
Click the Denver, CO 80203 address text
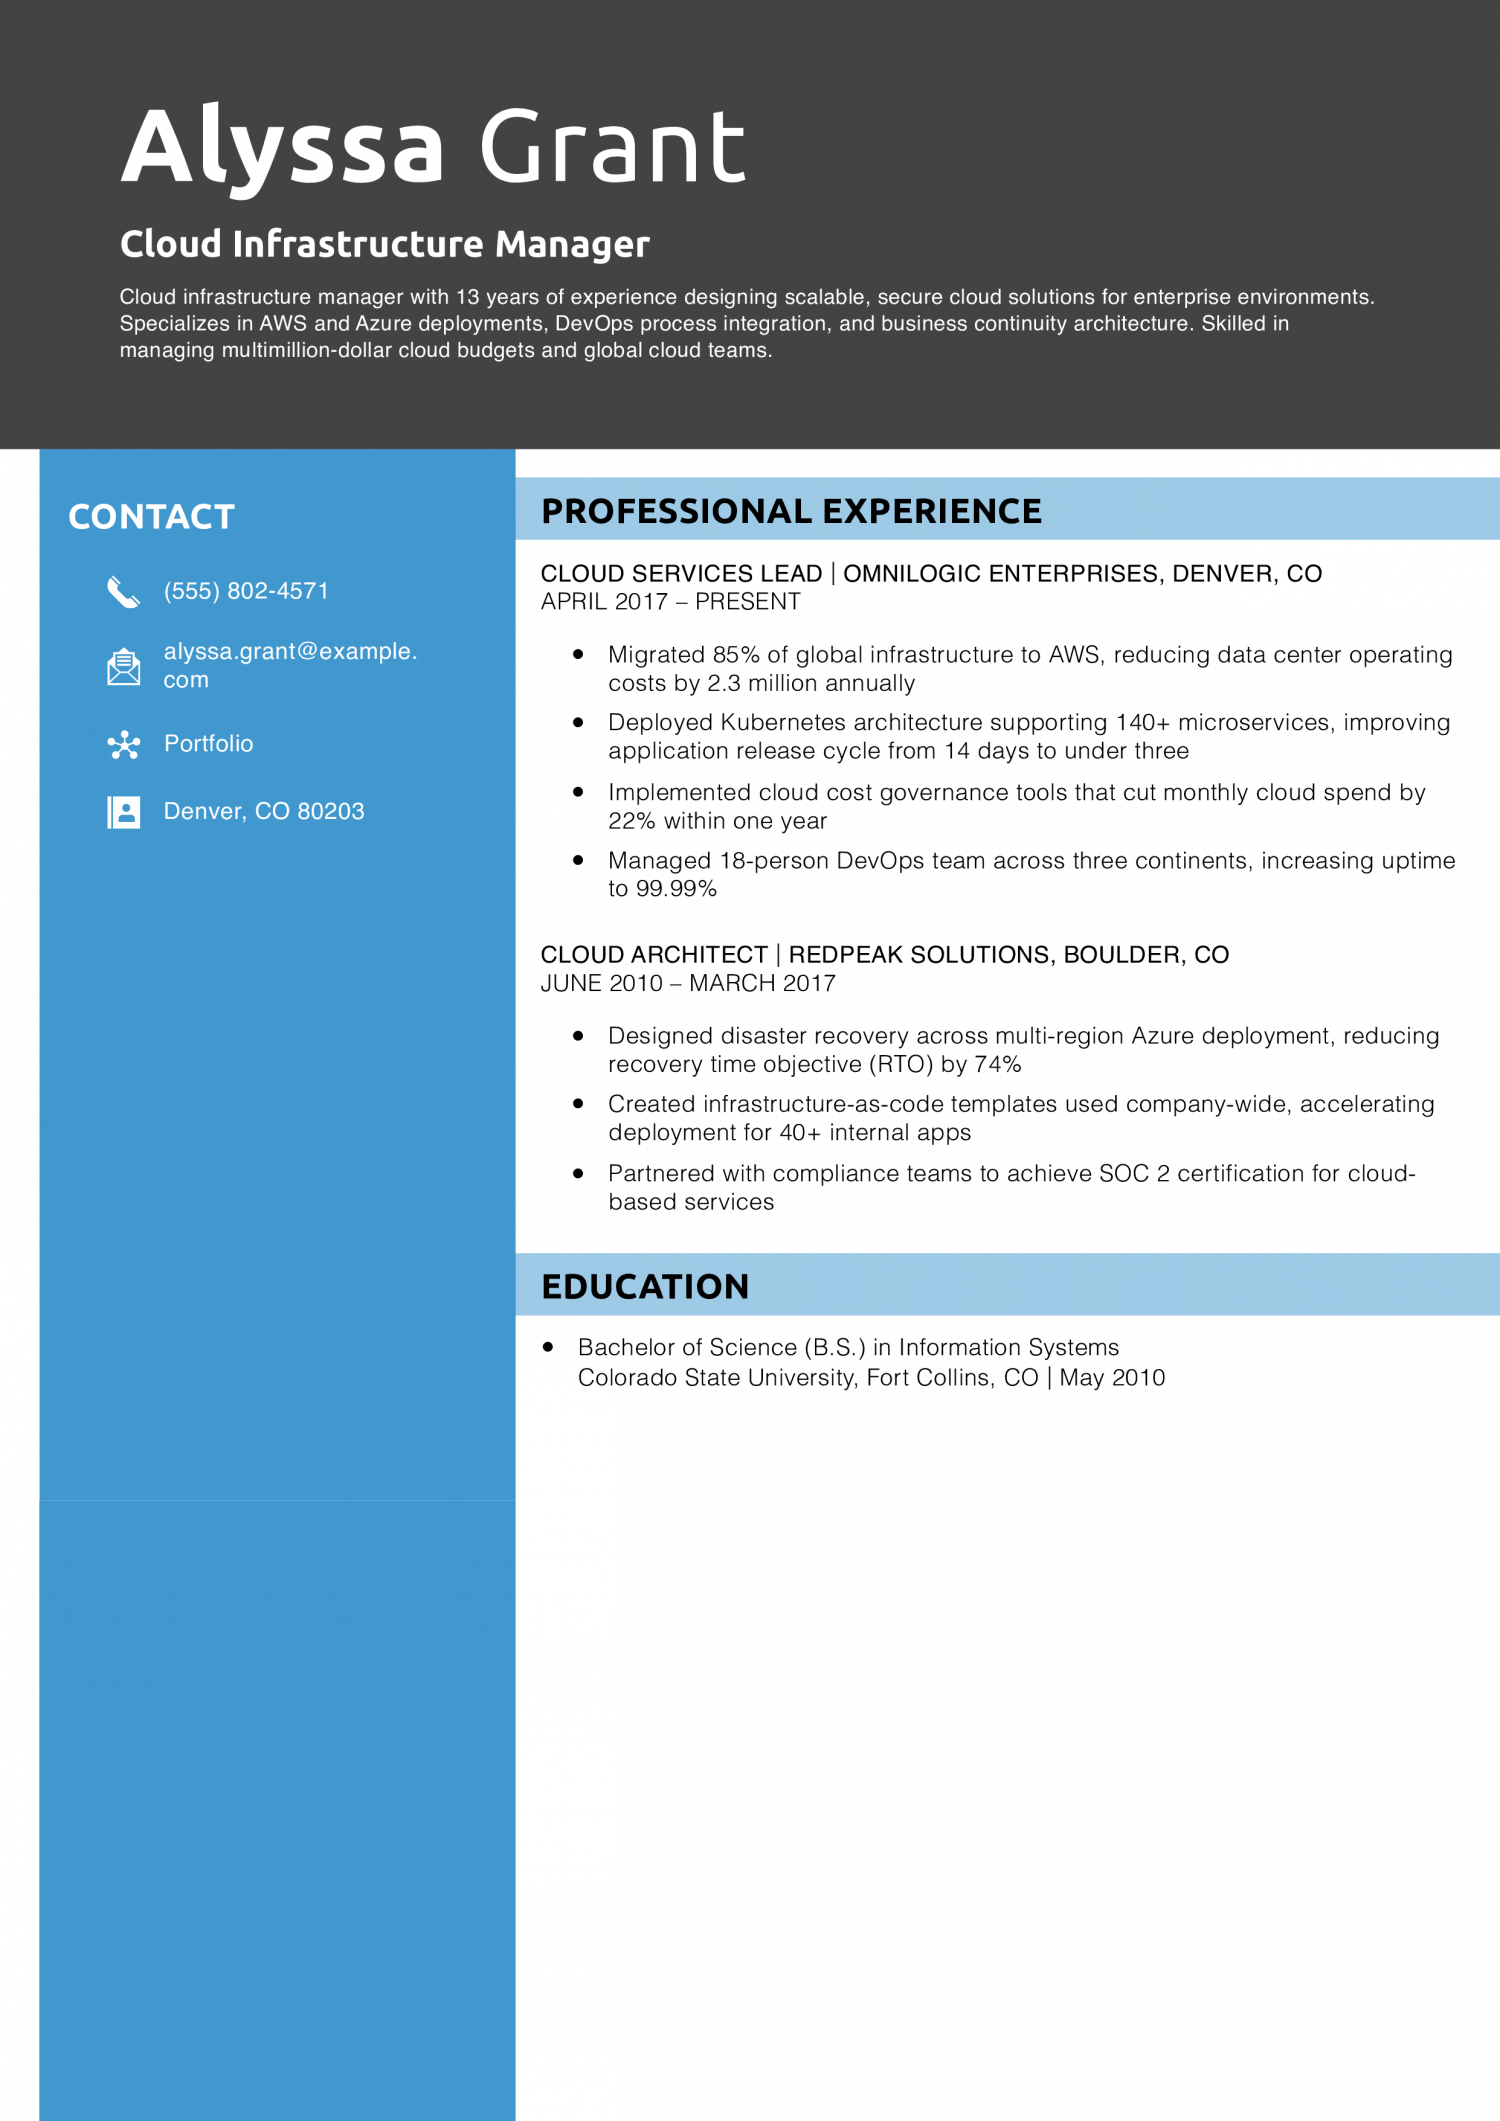pyautogui.click(x=264, y=811)
